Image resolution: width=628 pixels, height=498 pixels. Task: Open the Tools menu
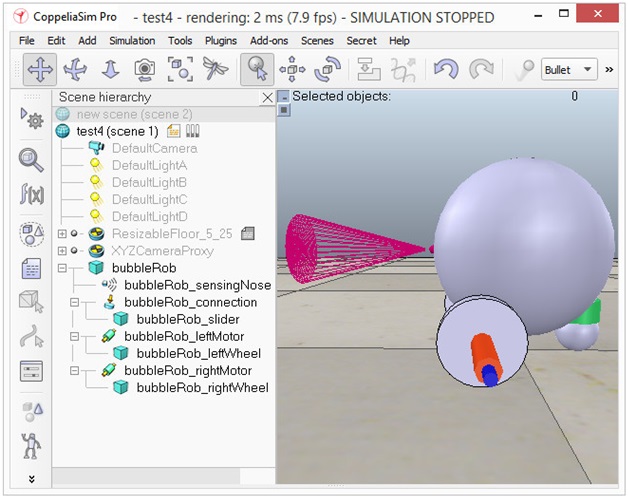click(180, 40)
